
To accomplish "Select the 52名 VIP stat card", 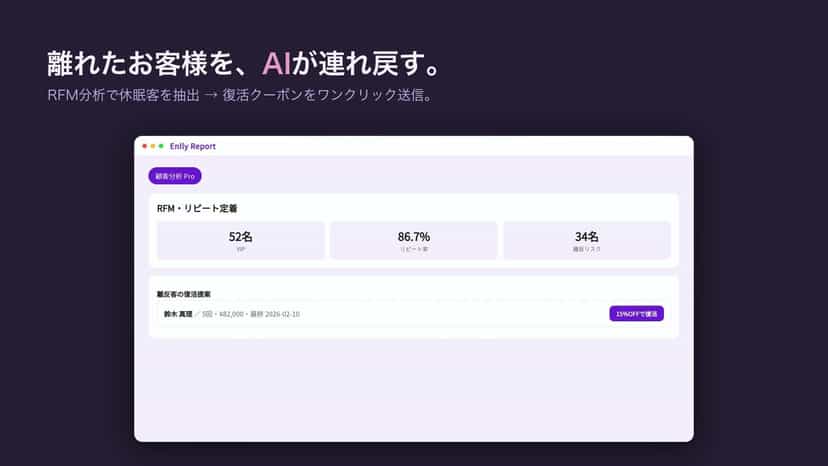I will [x=241, y=240].
